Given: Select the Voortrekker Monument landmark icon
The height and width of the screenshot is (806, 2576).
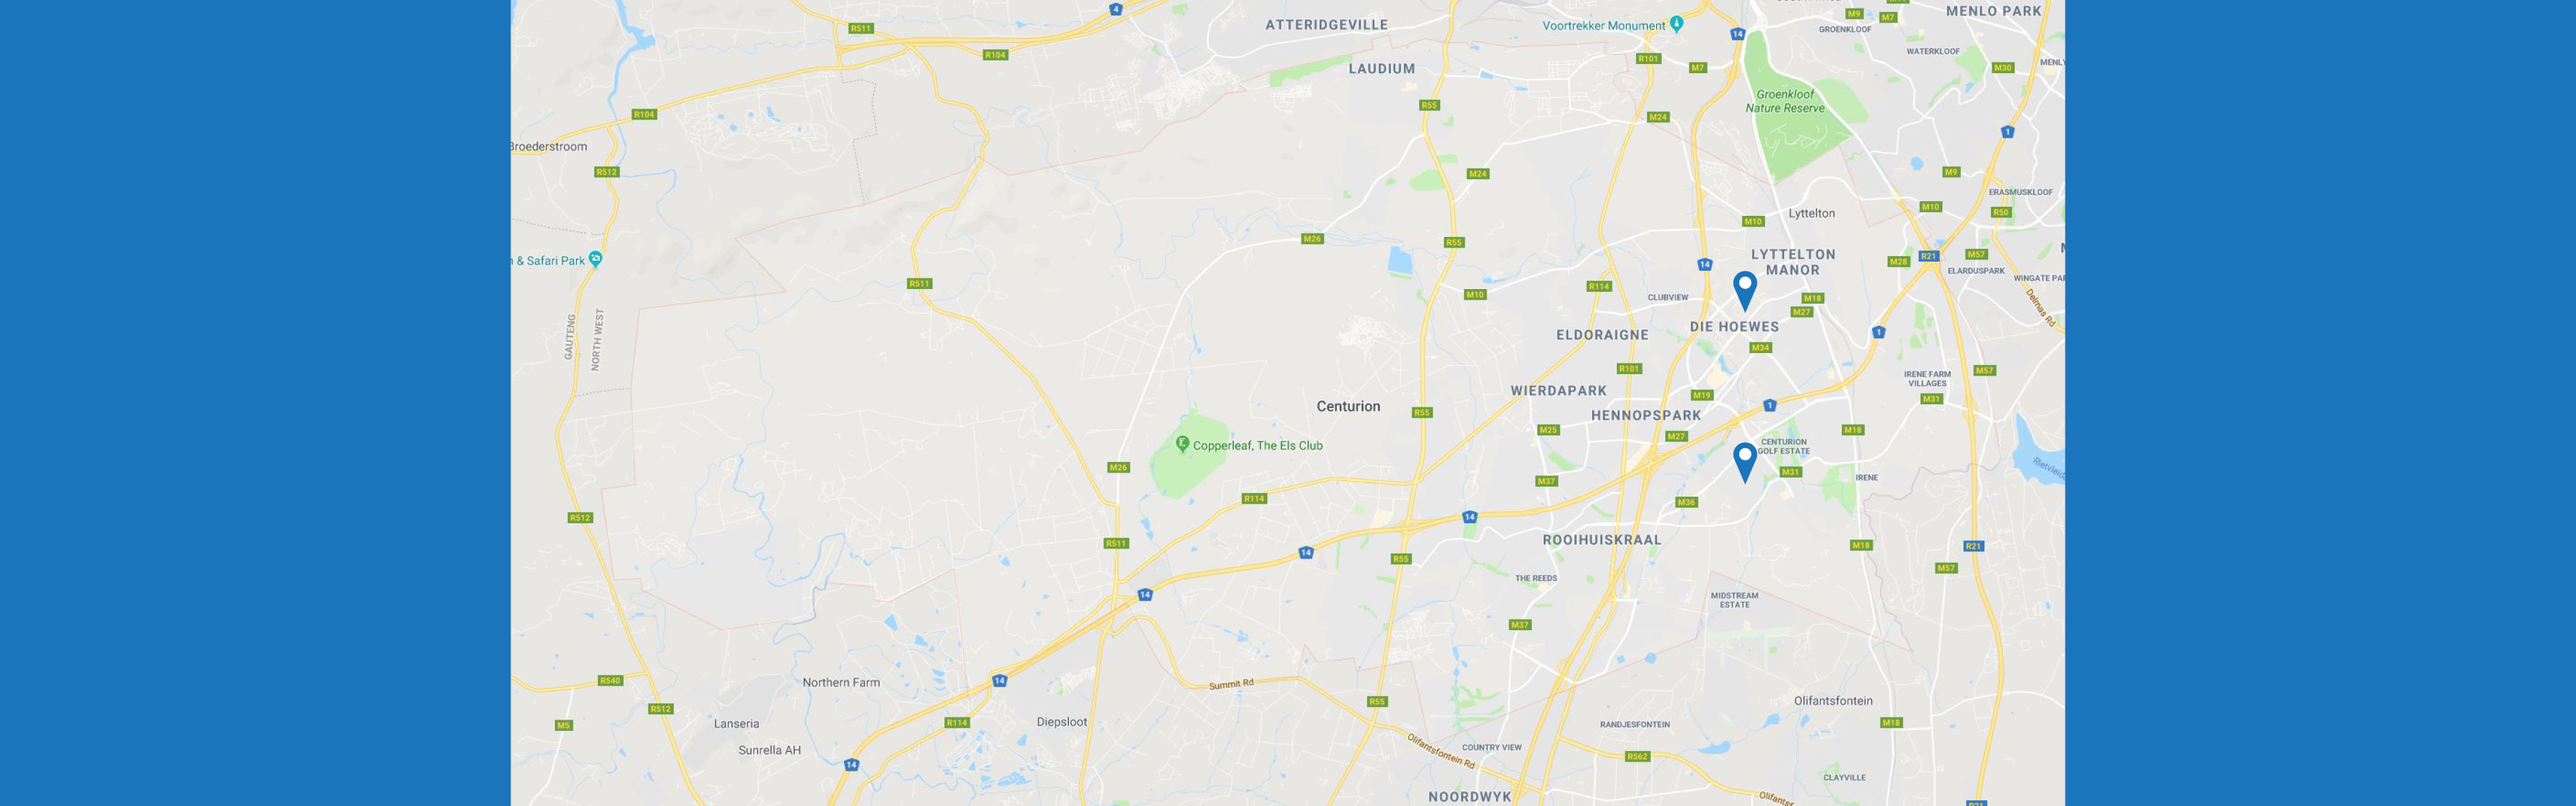Looking at the screenshot, I should pos(1677,24).
